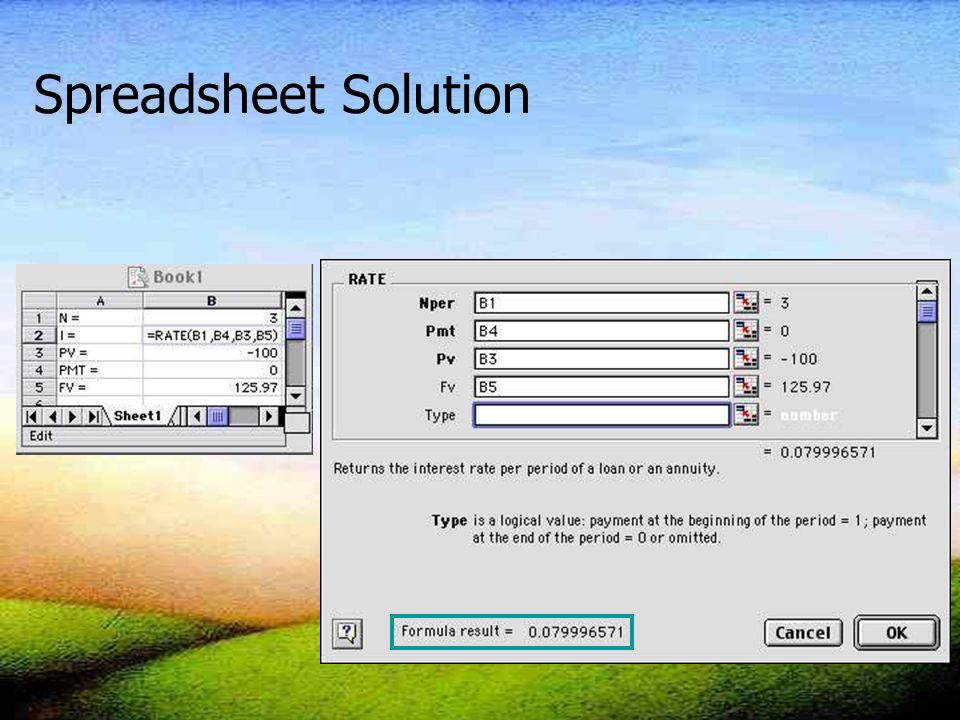Open help with the question mark icon
Screen dimensions: 960x720
coord(347,633)
